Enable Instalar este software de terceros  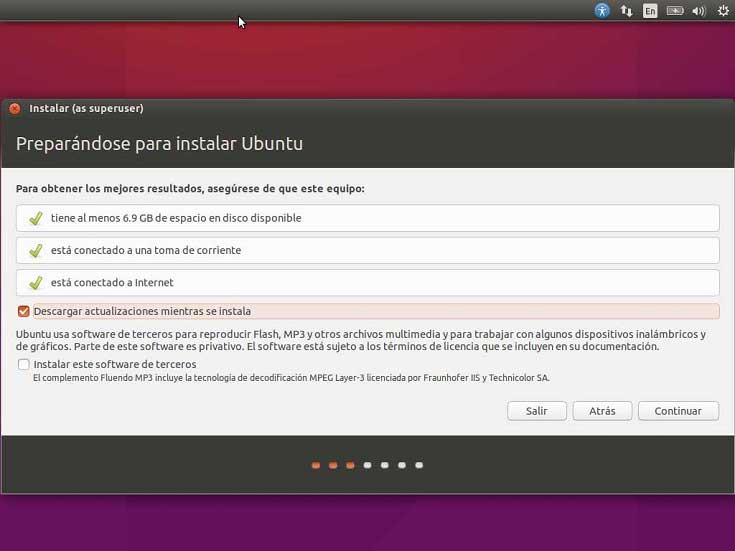[x=23, y=364]
